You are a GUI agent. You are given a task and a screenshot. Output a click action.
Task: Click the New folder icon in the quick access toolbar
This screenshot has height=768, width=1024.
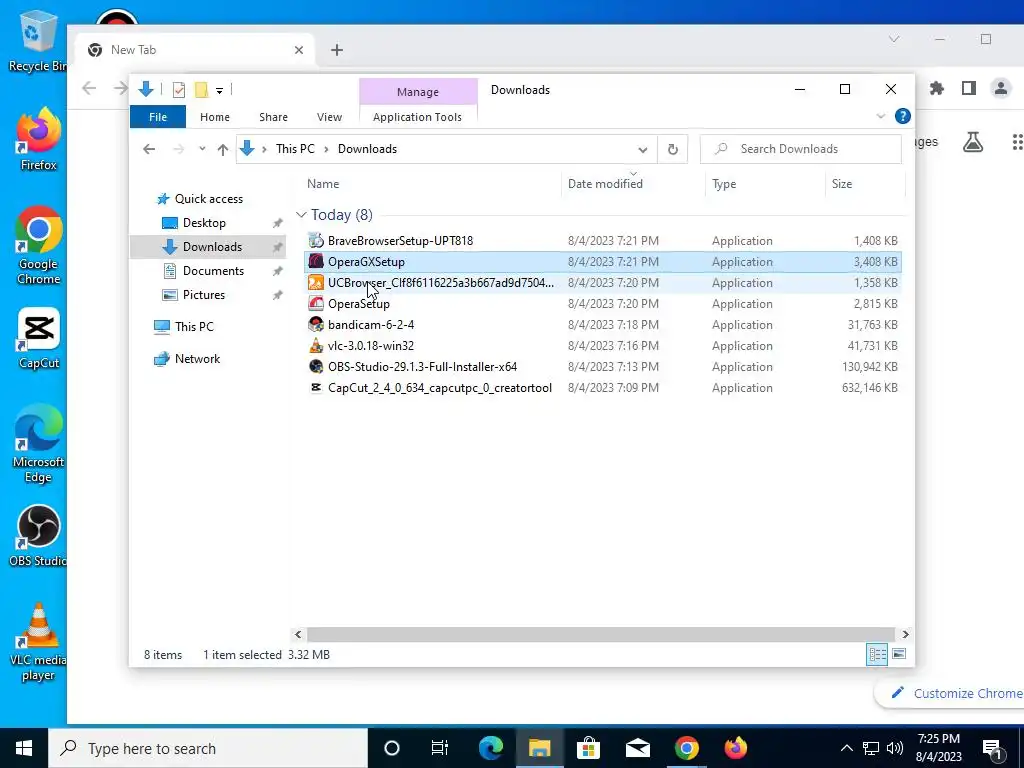pyautogui.click(x=202, y=90)
